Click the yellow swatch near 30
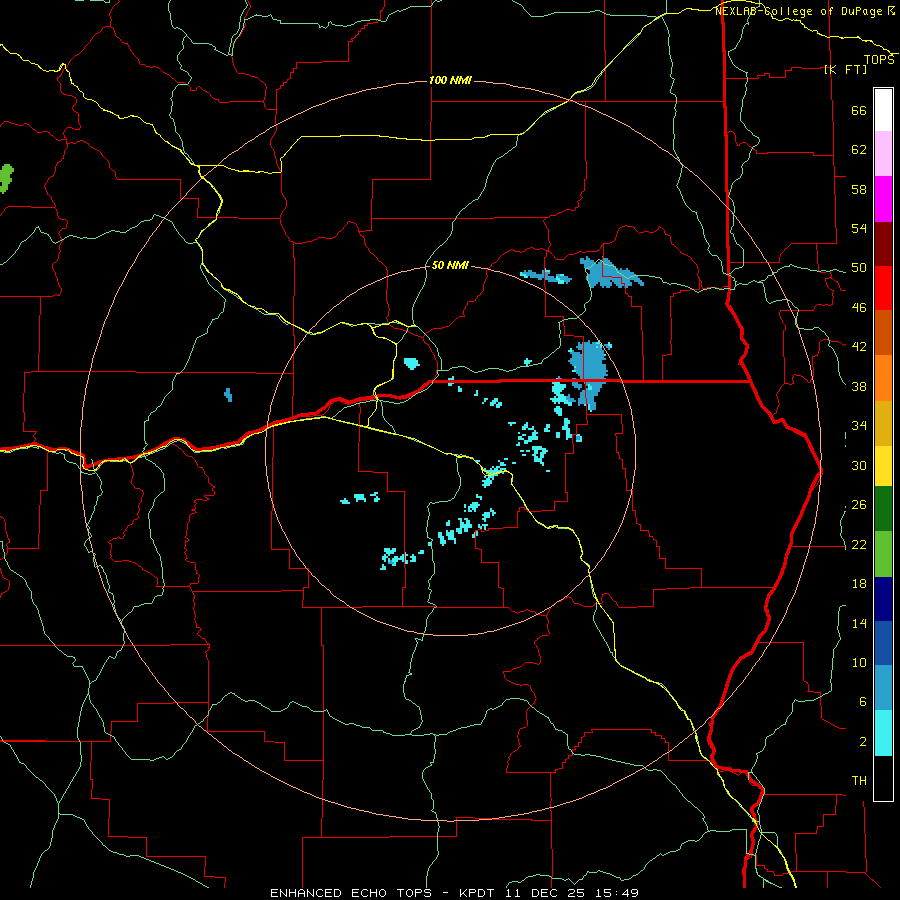 (x=883, y=465)
